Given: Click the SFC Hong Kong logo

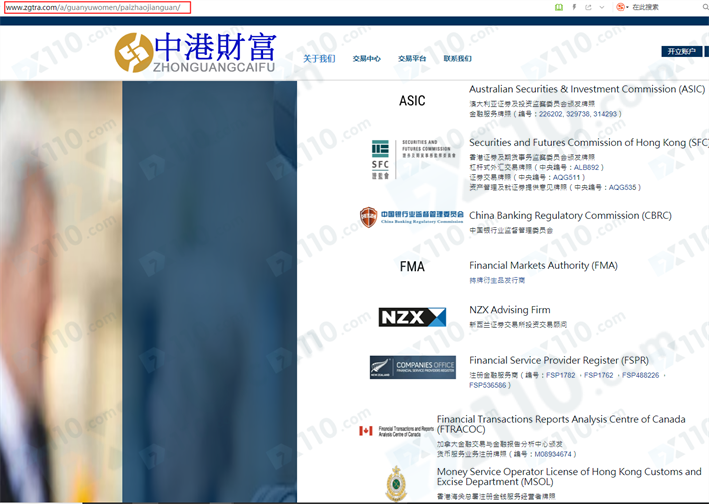Looking at the screenshot, I should (x=414, y=159).
